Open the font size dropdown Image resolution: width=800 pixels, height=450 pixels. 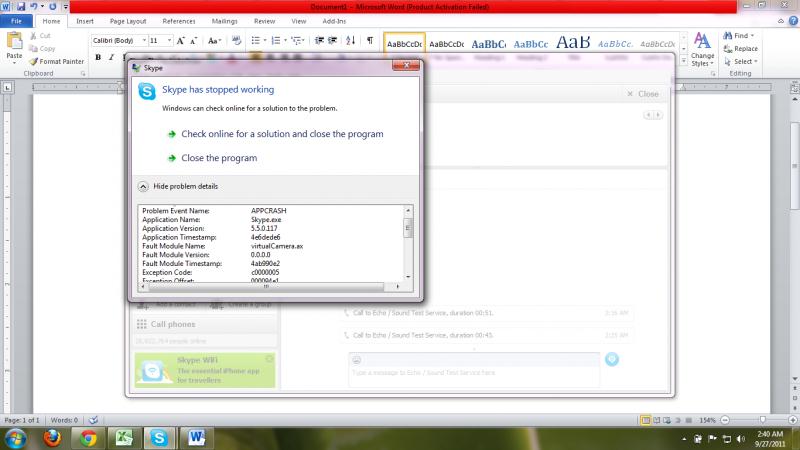(160, 41)
